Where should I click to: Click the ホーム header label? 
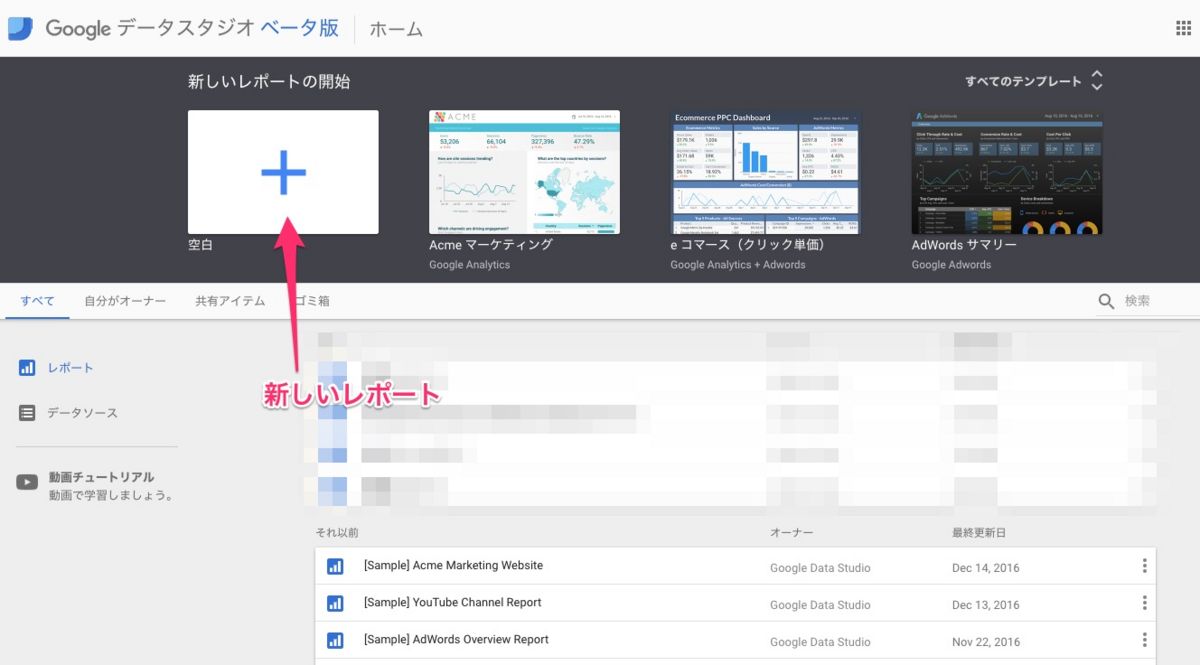point(396,29)
